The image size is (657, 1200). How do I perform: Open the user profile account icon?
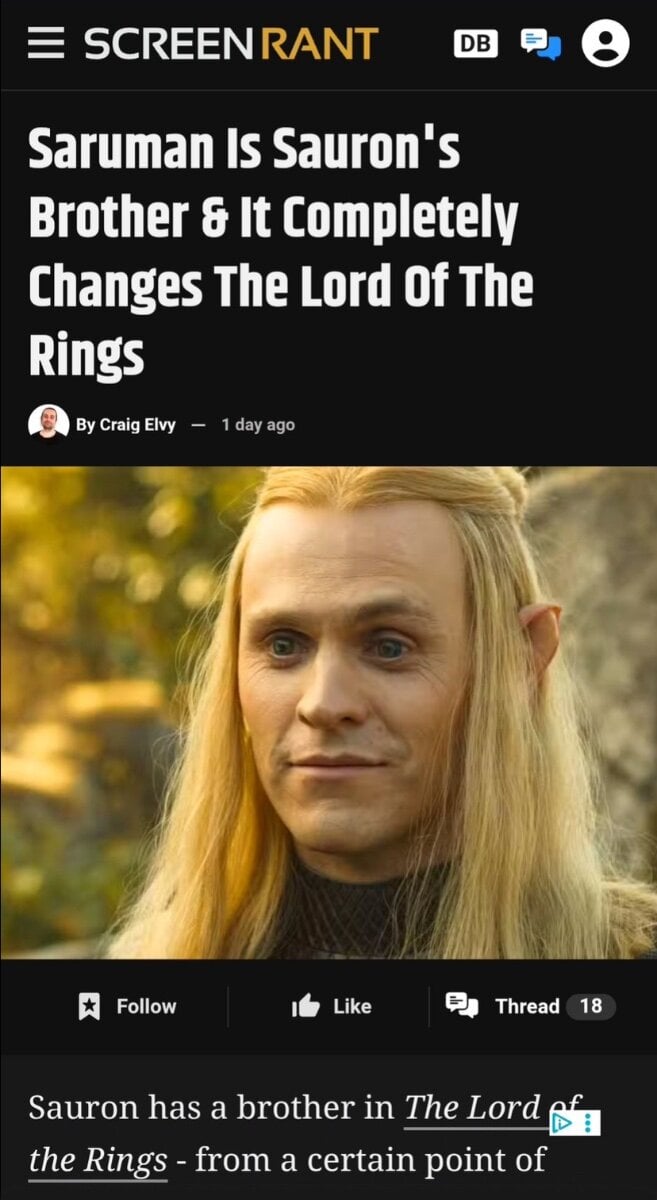click(606, 44)
